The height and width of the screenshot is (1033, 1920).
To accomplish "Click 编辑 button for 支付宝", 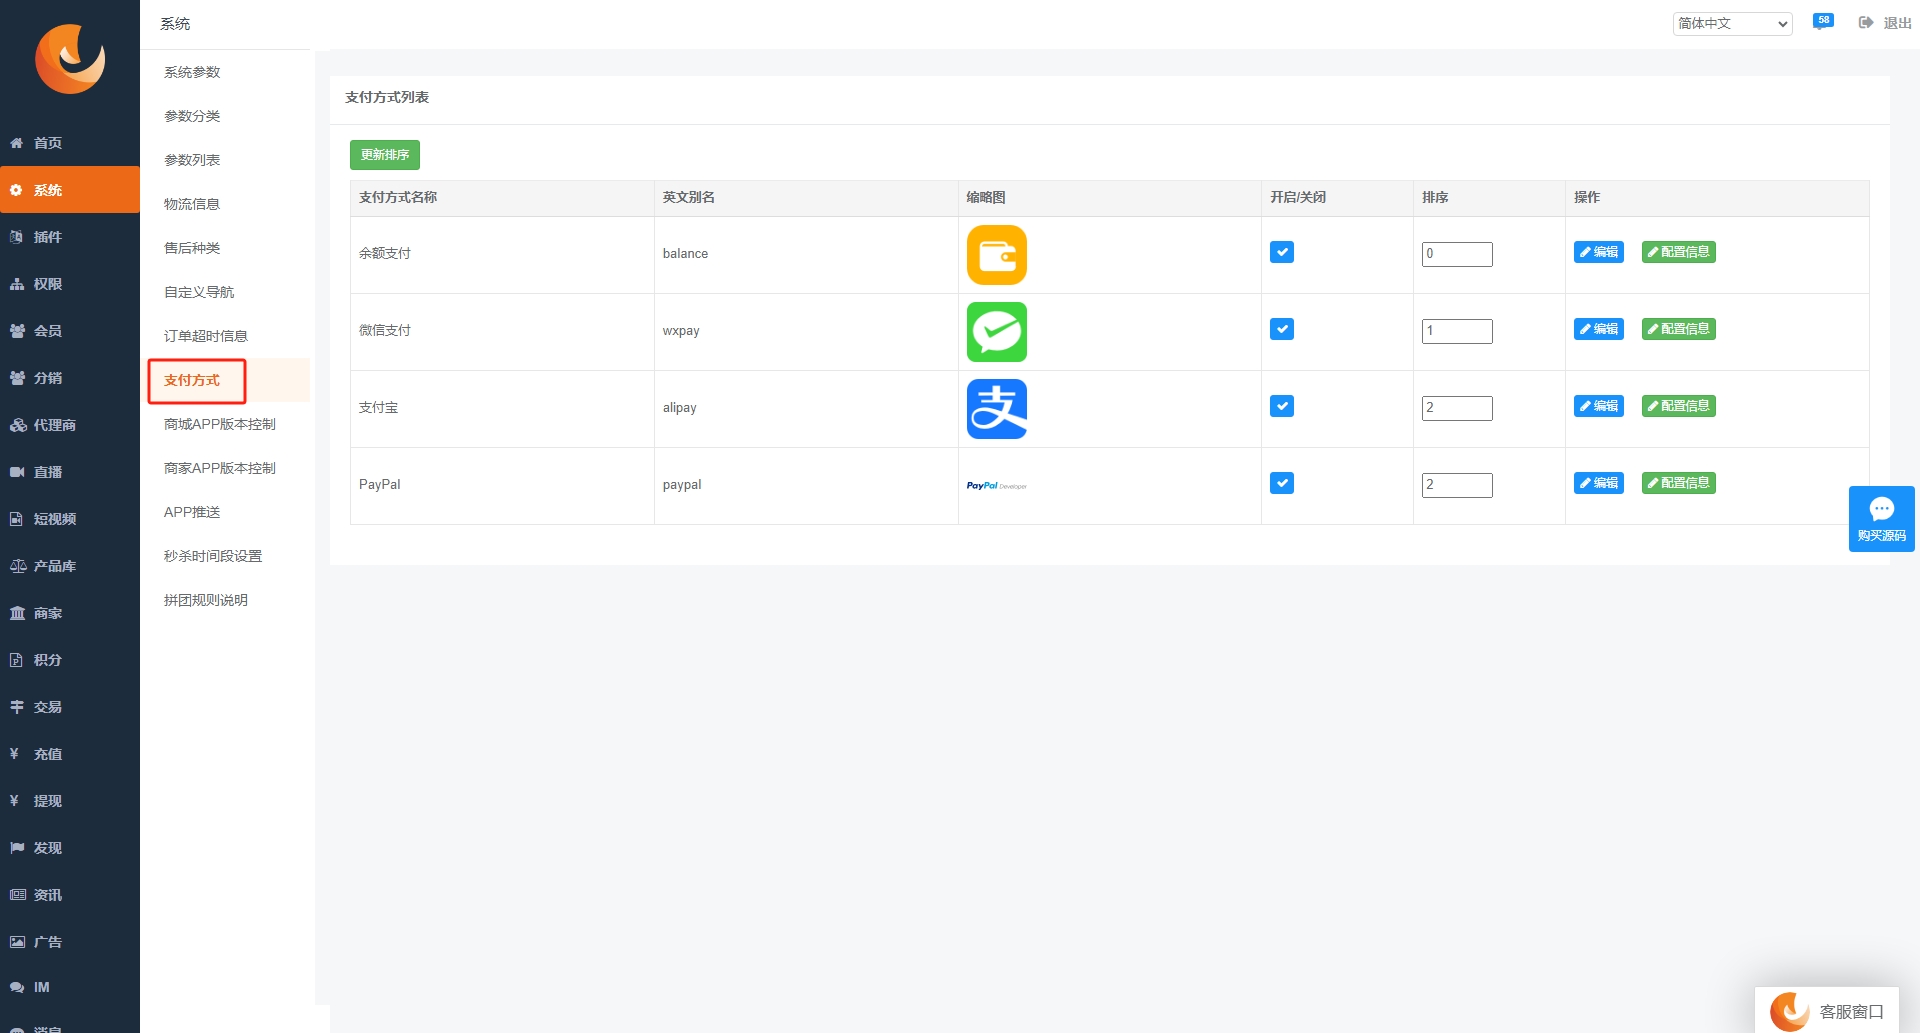I will [1599, 406].
